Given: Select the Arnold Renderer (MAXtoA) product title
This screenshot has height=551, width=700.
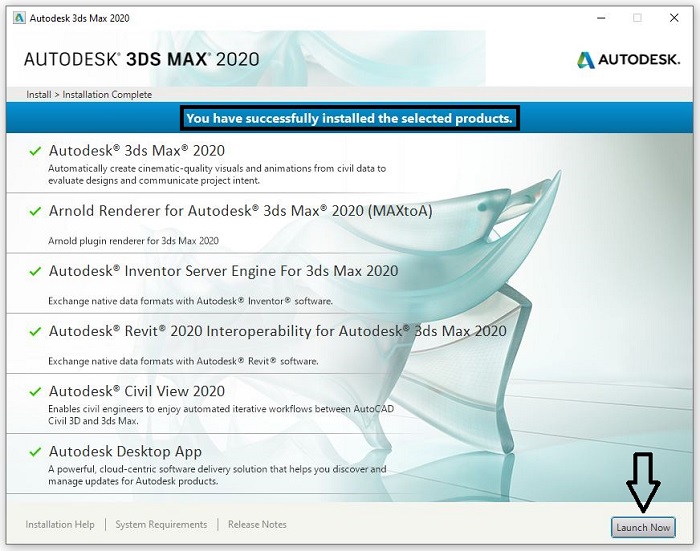Looking at the screenshot, I should (241, 211).
